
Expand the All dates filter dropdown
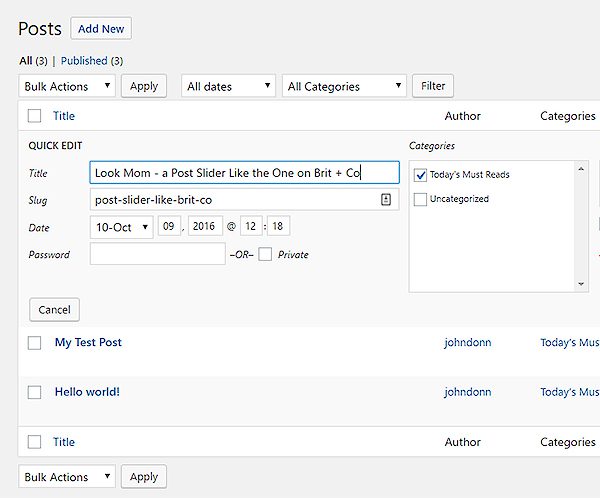pyautogui.click(x=228, y=86)
